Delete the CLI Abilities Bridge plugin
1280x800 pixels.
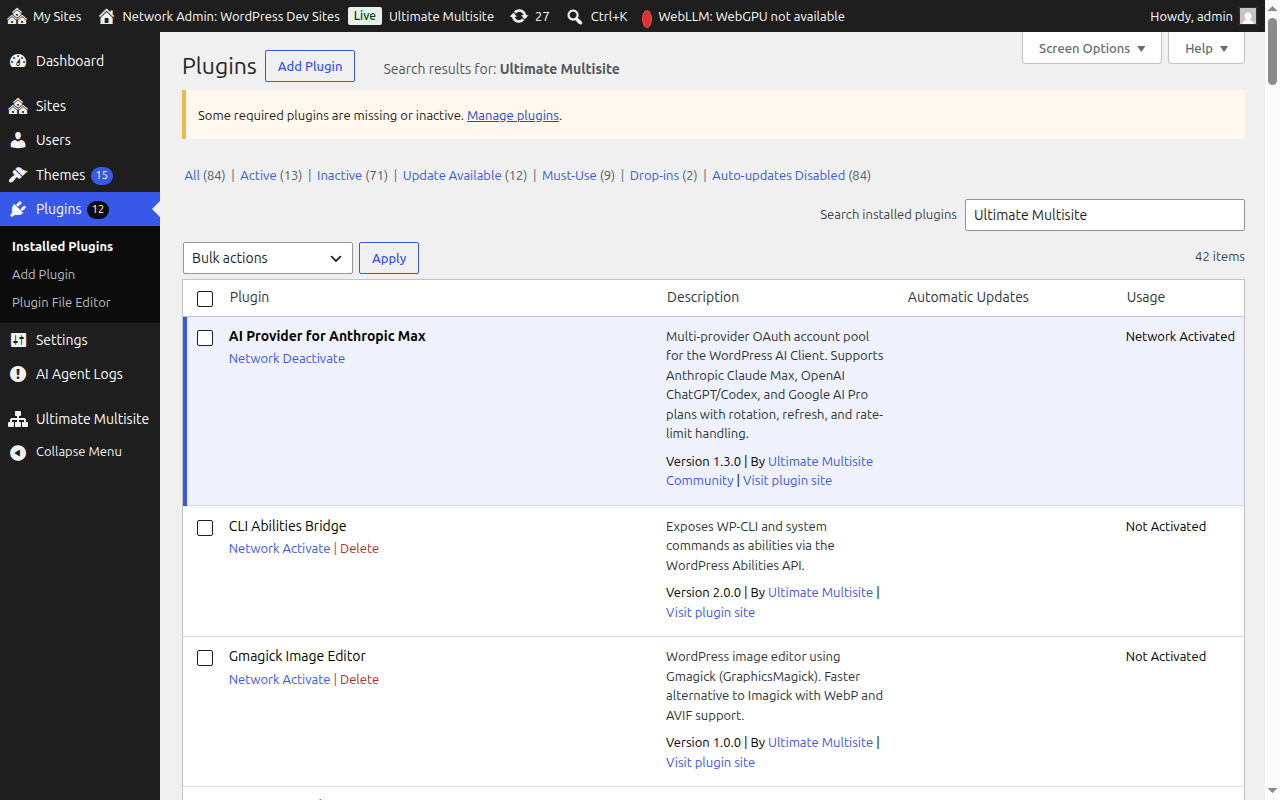pos(359,548)
